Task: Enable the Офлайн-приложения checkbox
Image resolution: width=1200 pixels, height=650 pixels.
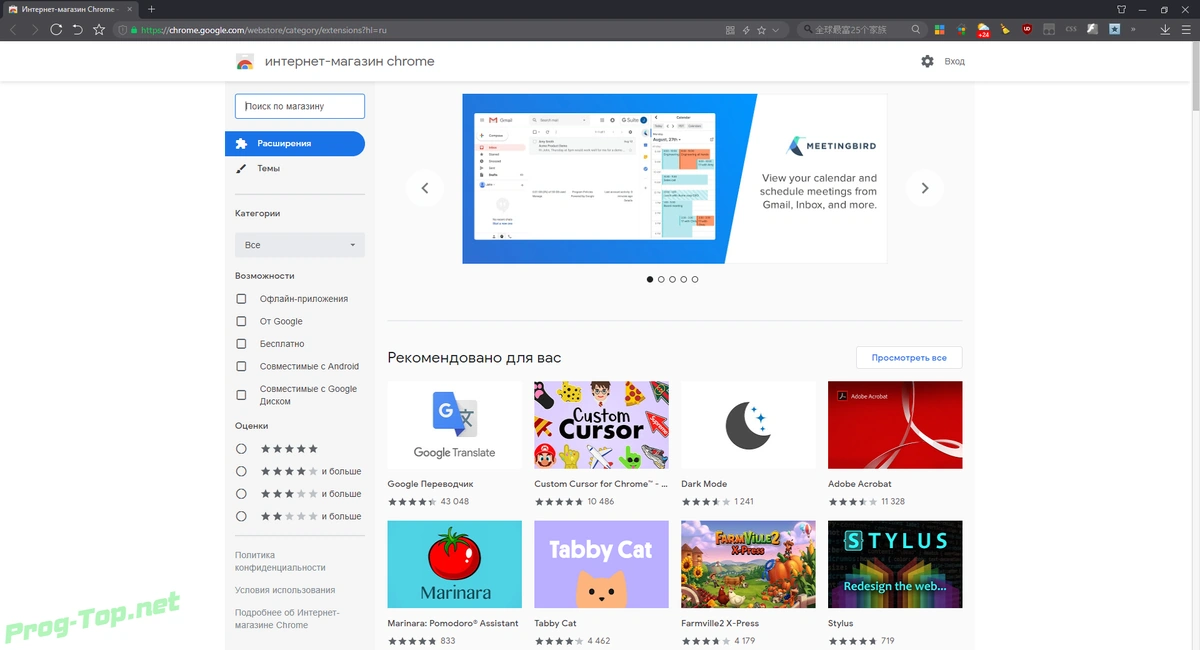Action: pyautogui.click(x=241, y=299)
